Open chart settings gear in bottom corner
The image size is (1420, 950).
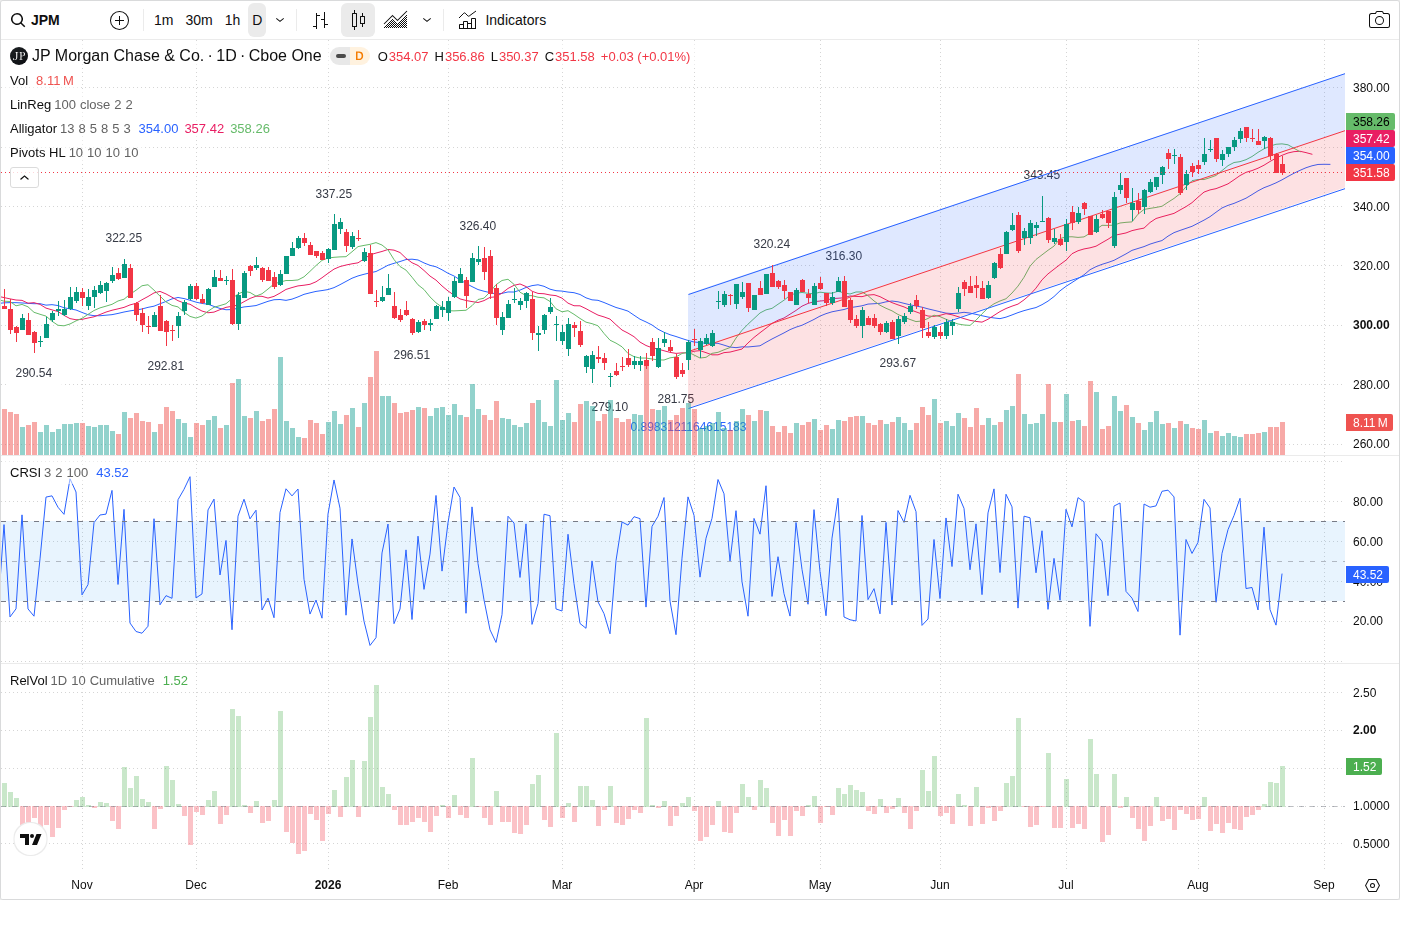(x=1372, y=885)
